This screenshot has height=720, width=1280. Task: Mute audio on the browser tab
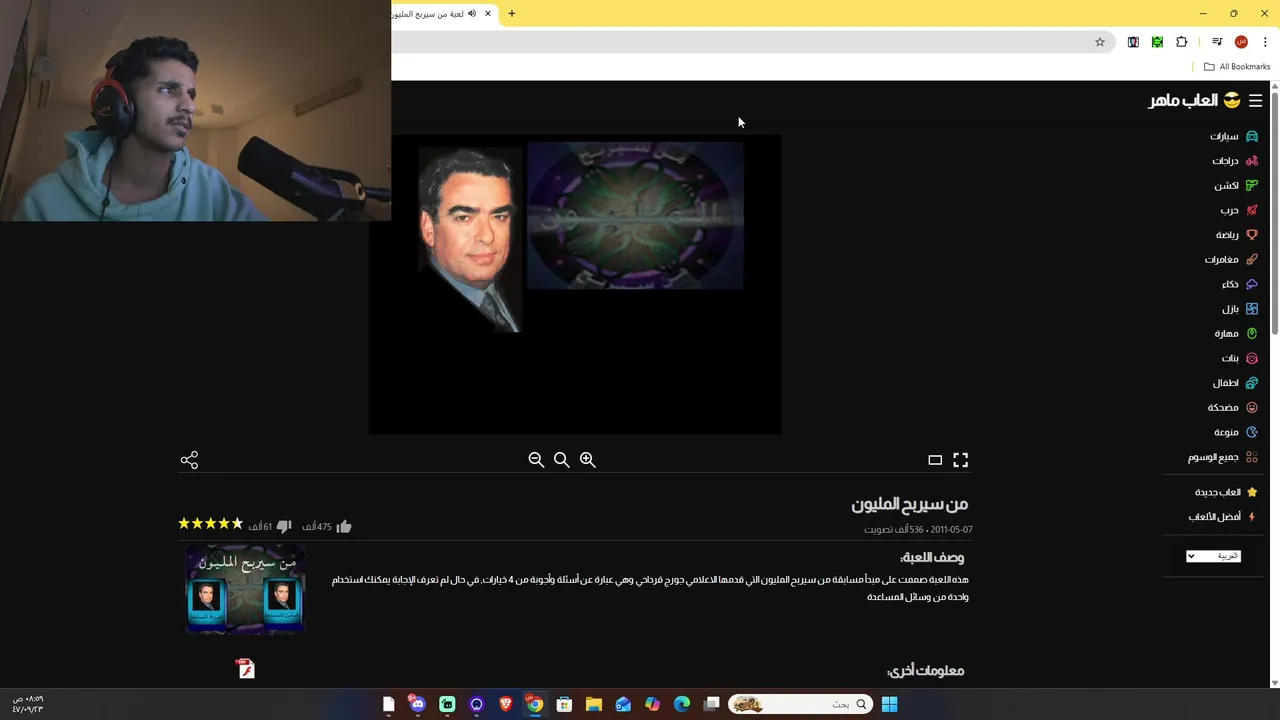(471, 14)
